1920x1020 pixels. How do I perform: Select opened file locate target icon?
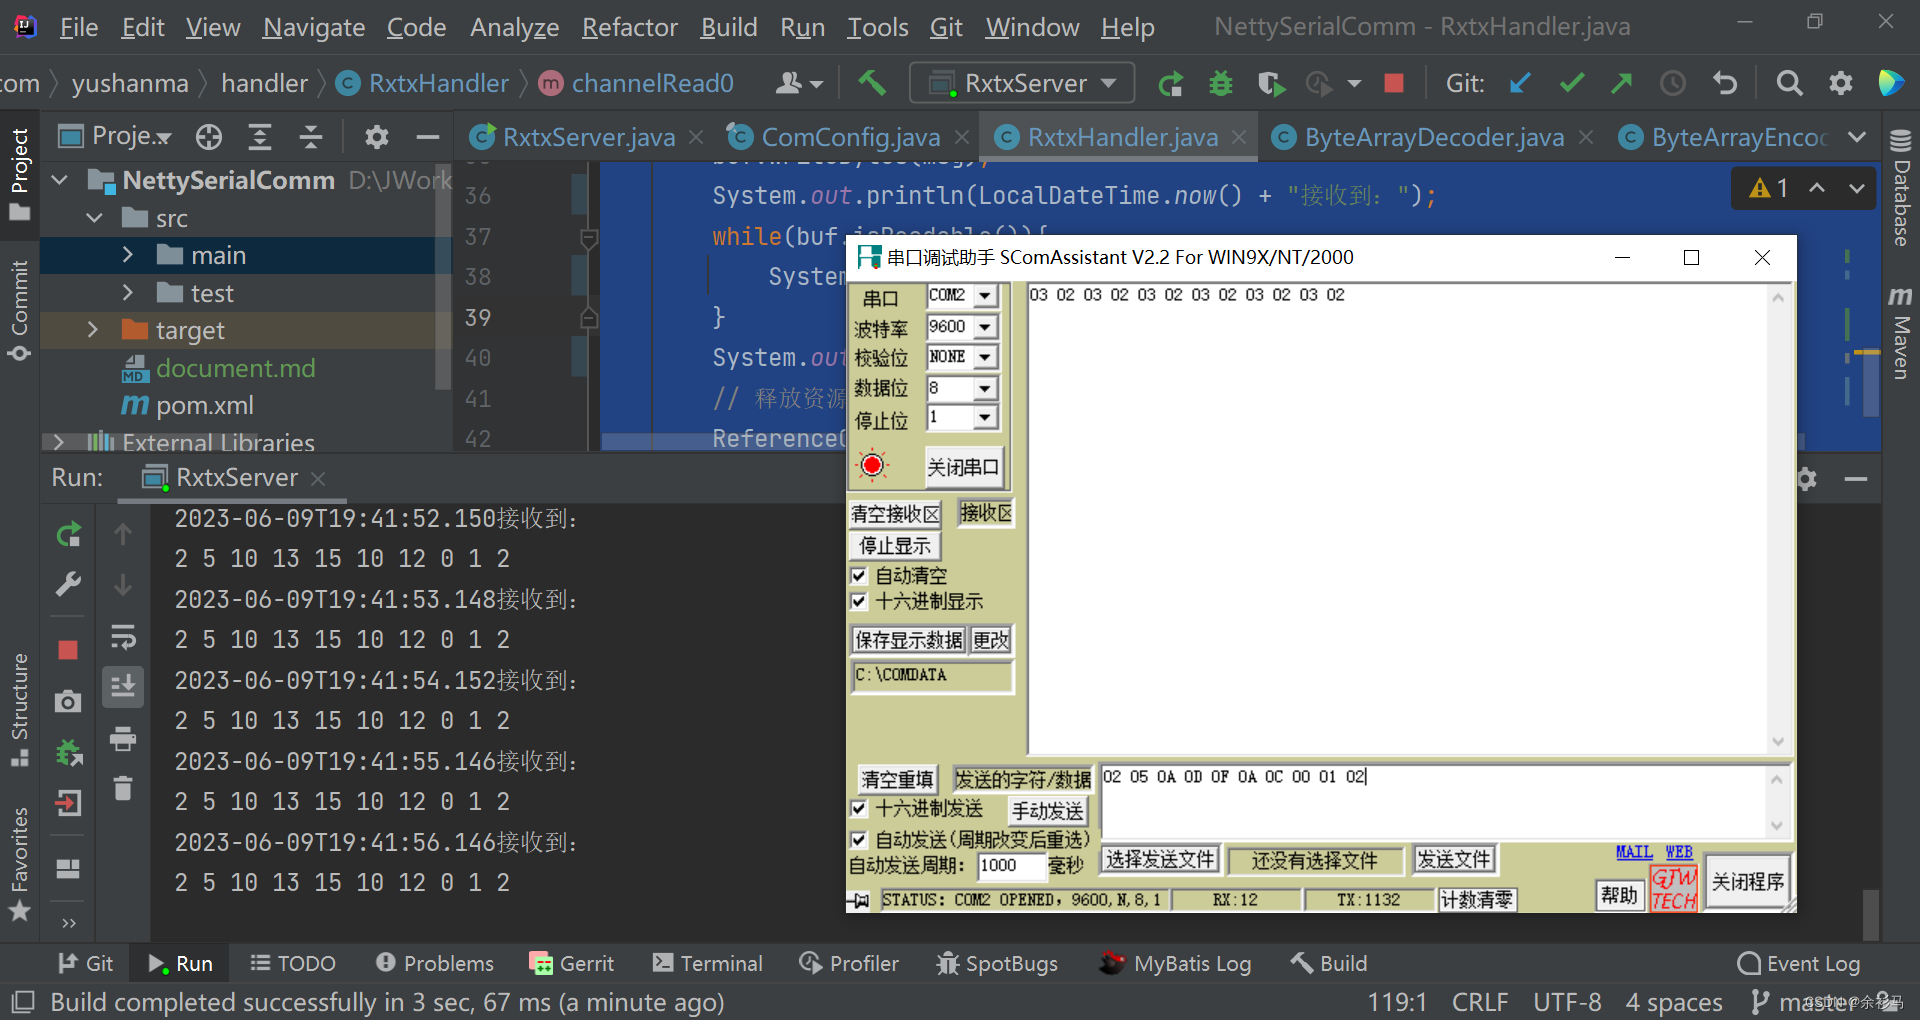(209, 137)
